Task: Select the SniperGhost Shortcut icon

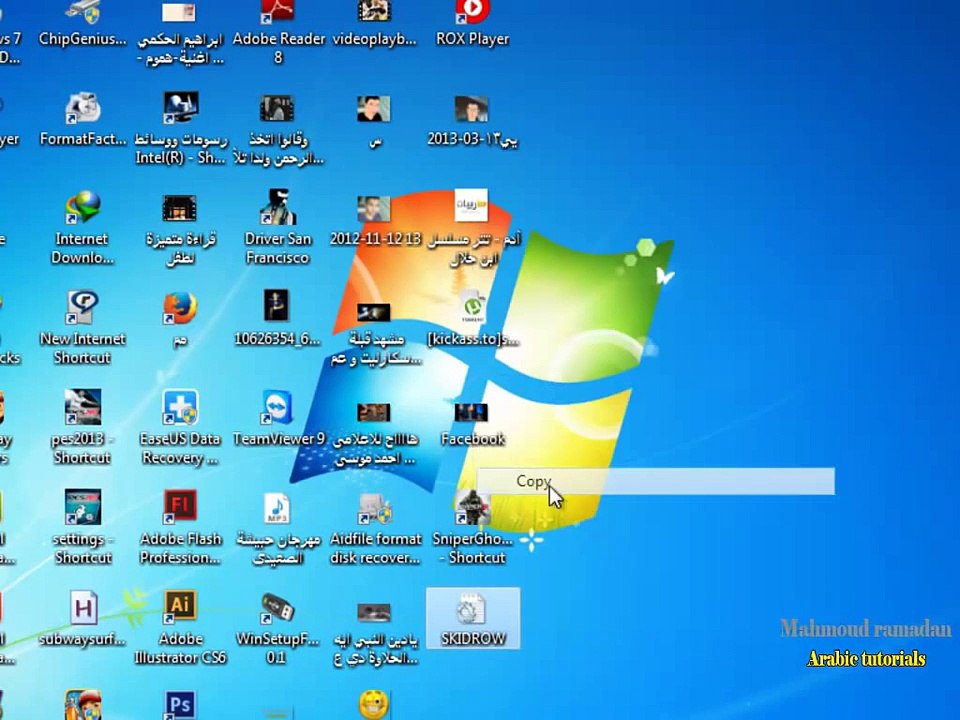Action: coord(472,527)
